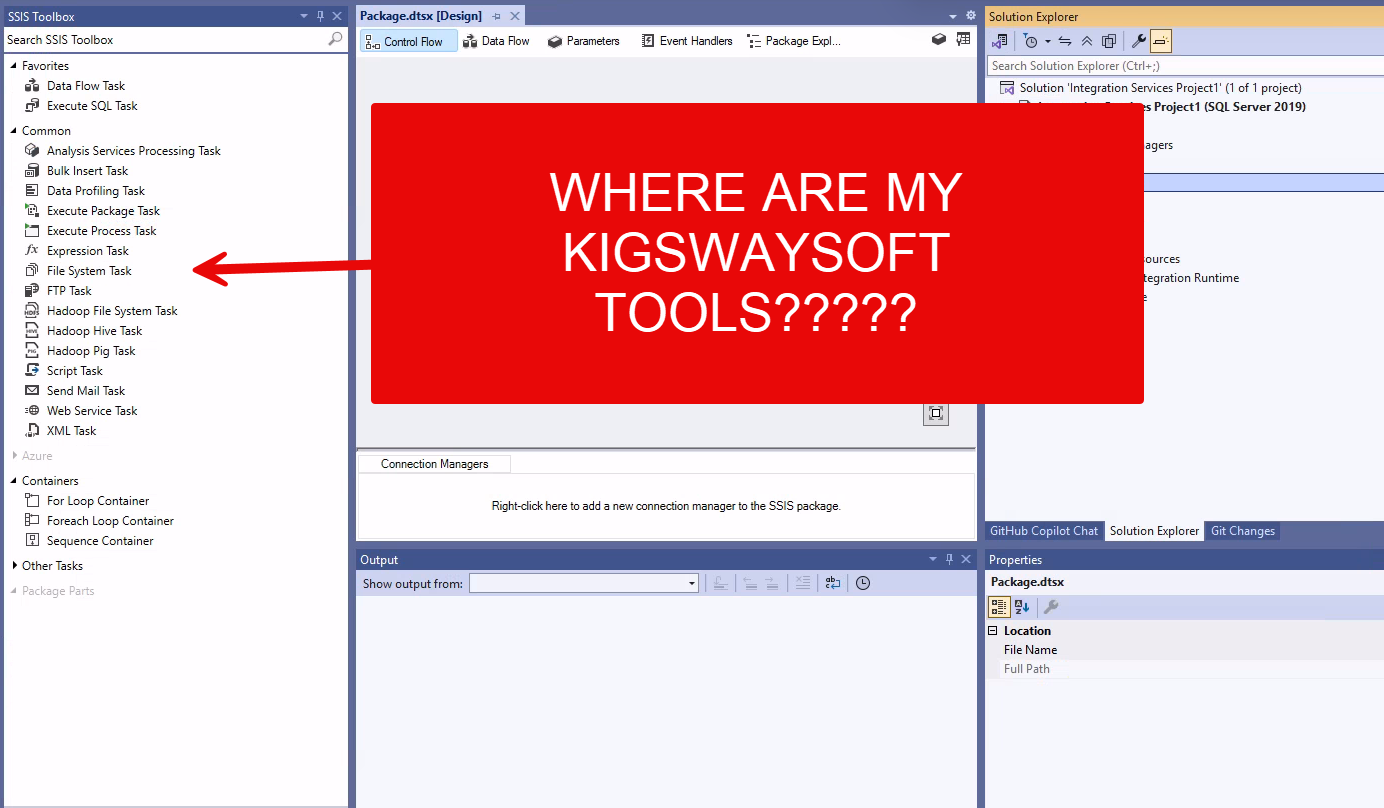This screenshot has height=808, width=1384.
Task: Switch to Control Flow tab
Action: tap(408, 41)
